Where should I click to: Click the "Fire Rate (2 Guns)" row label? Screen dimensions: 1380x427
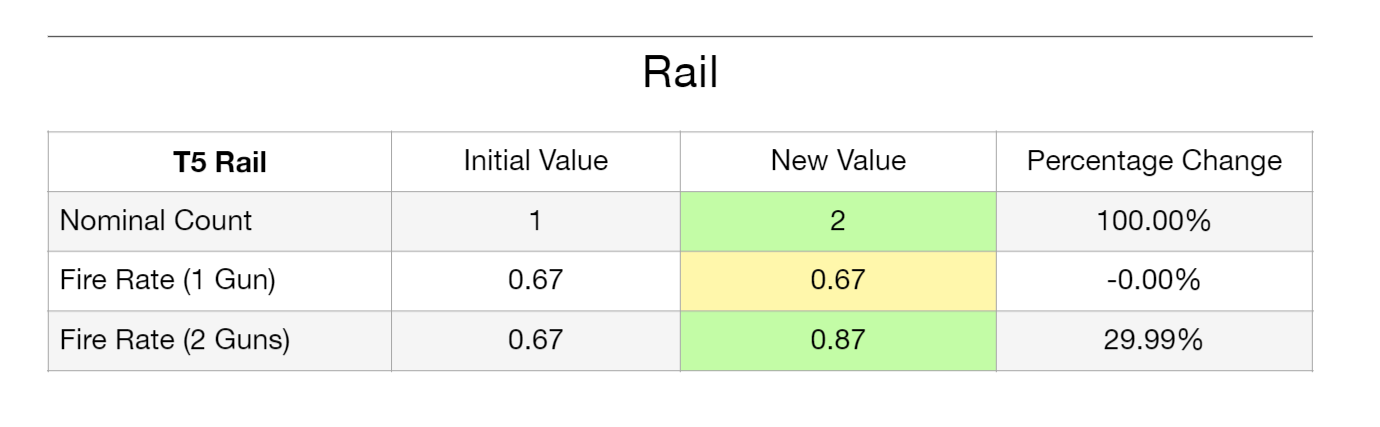[x=175, y=341]
